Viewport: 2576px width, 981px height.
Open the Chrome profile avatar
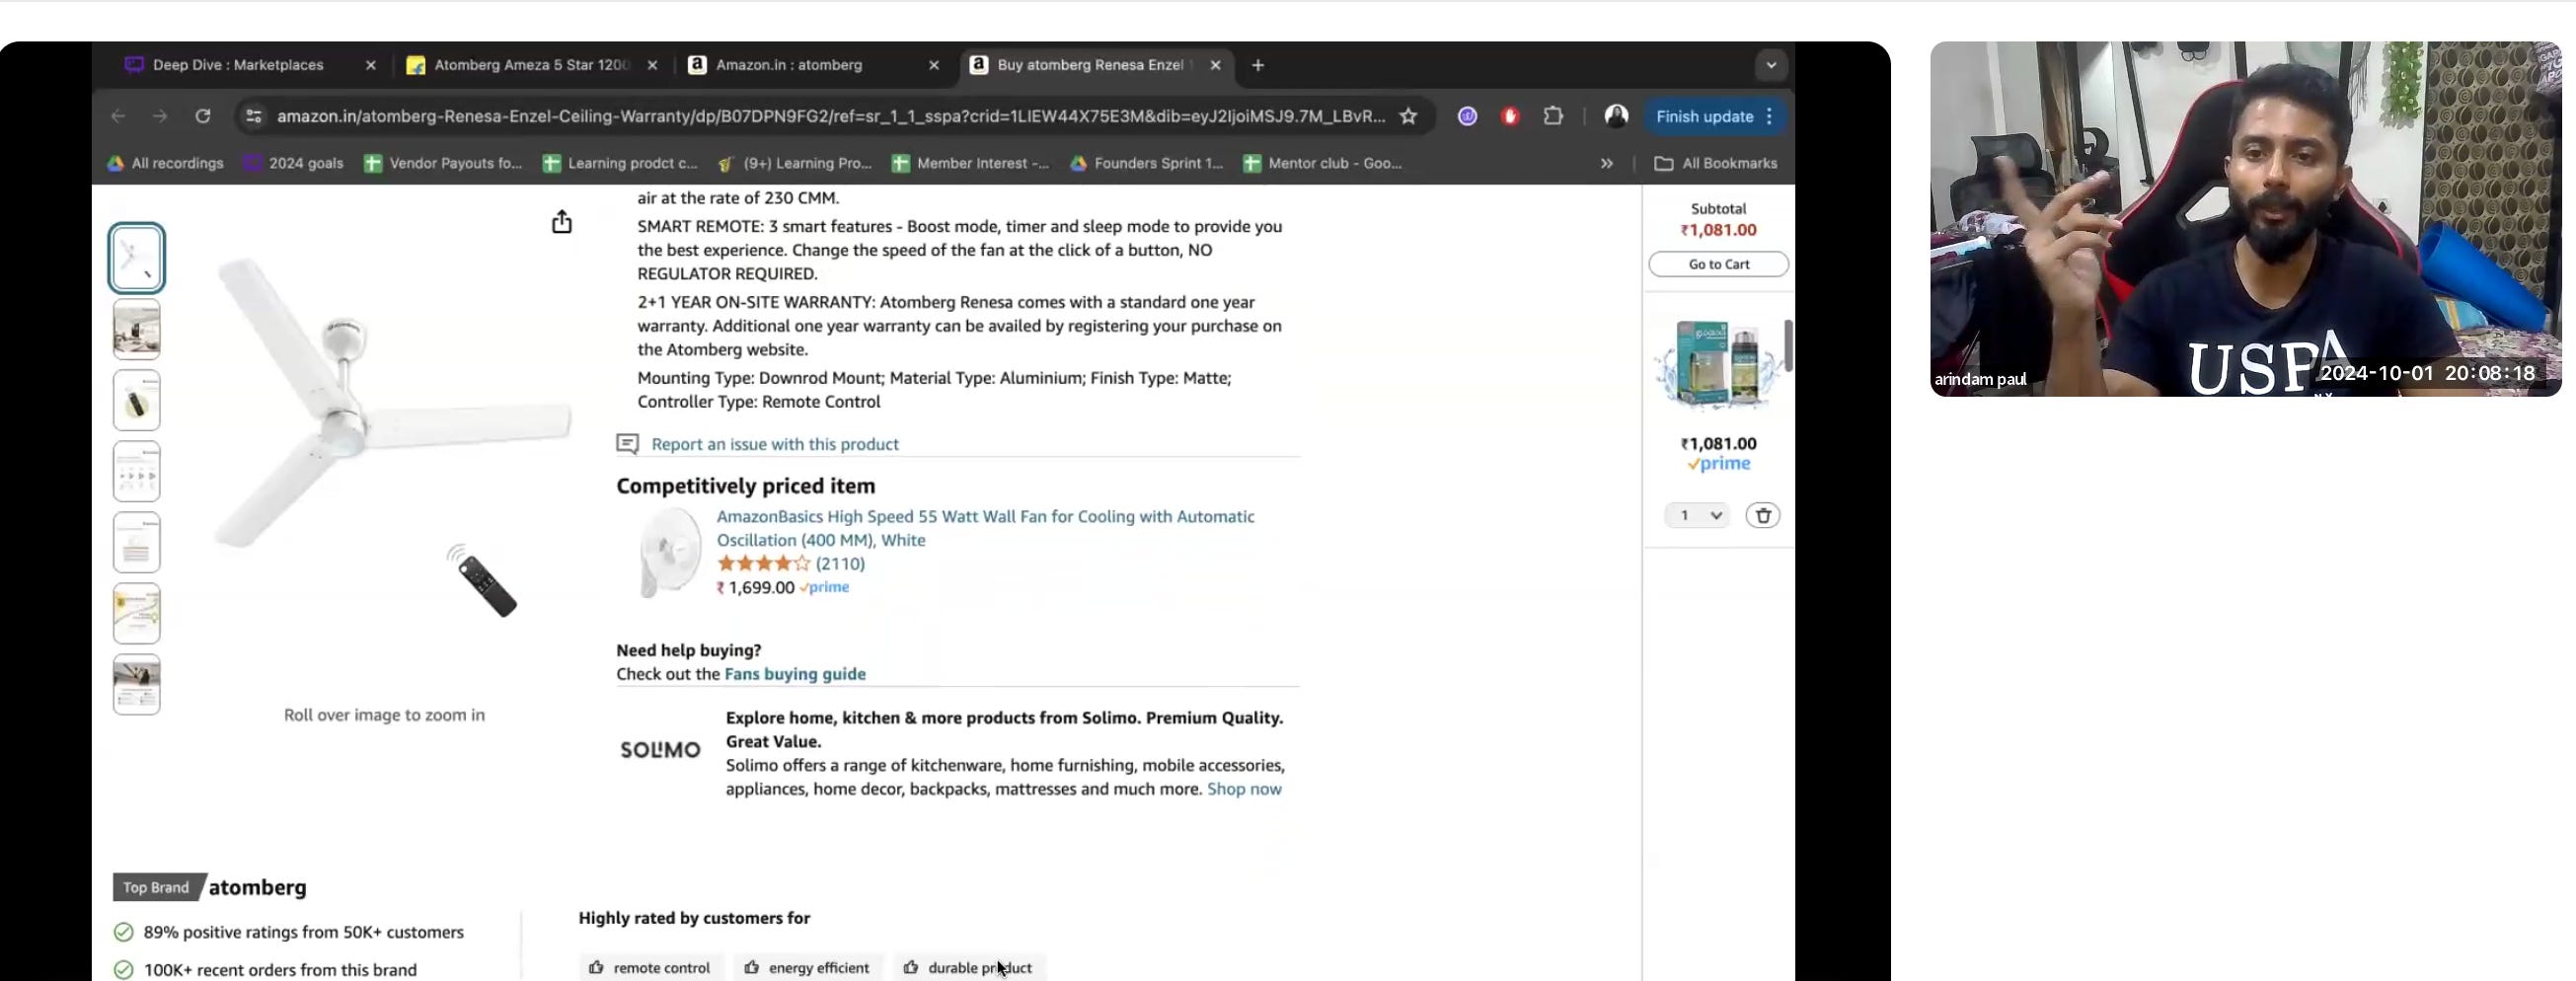tap(1616, 116)
